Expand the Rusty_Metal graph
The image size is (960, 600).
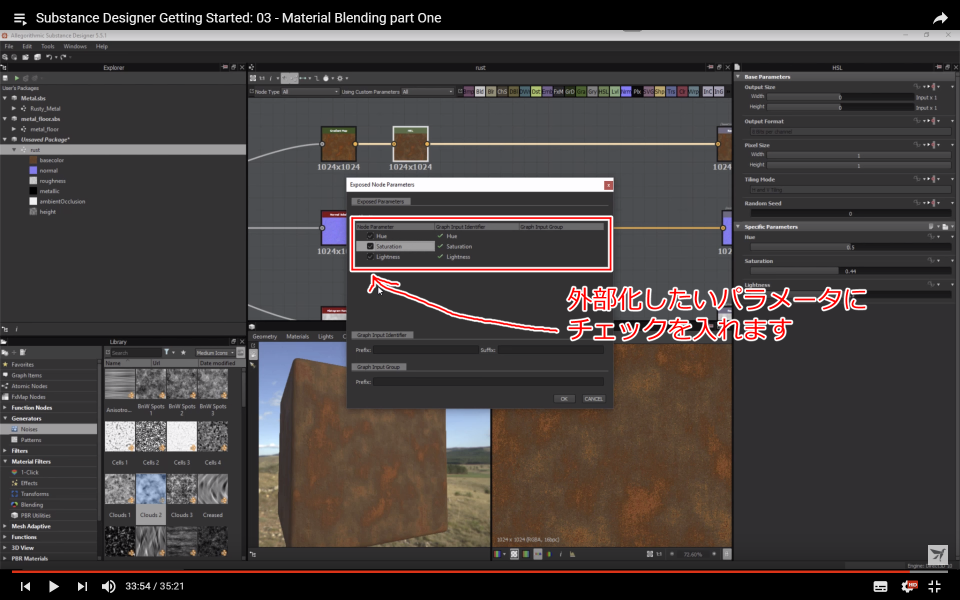point(15,108)
